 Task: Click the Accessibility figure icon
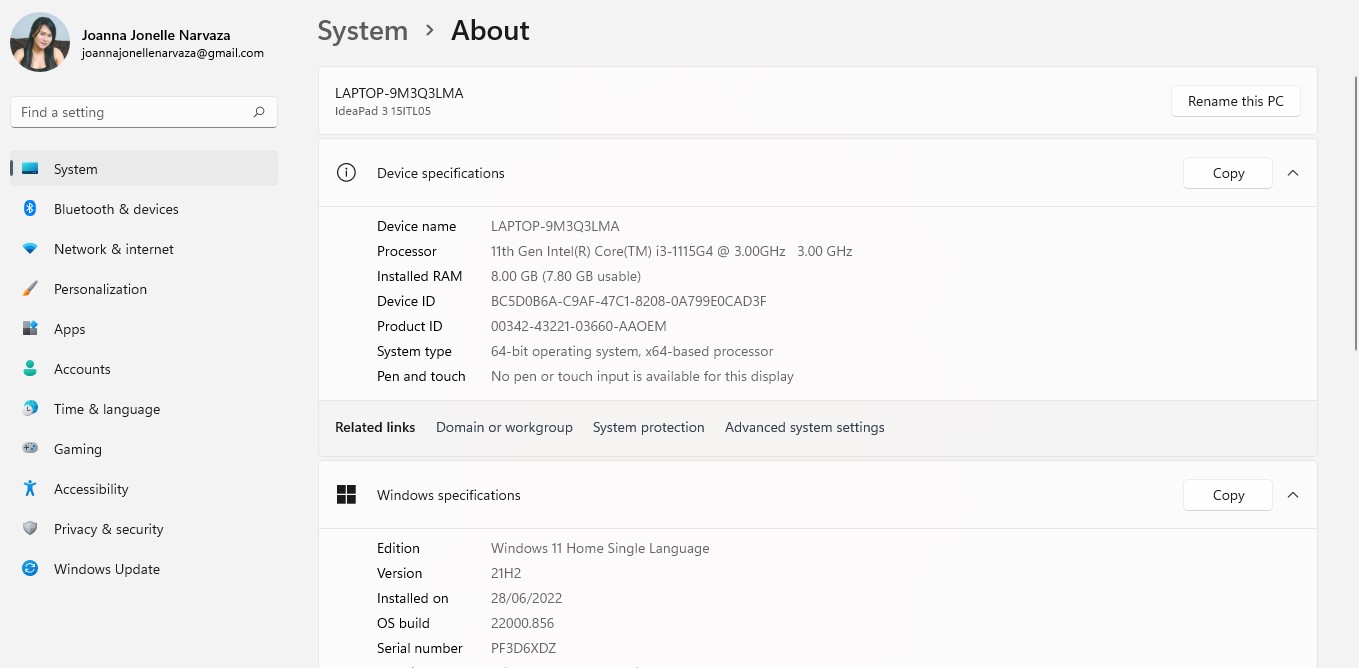[30, 489]
